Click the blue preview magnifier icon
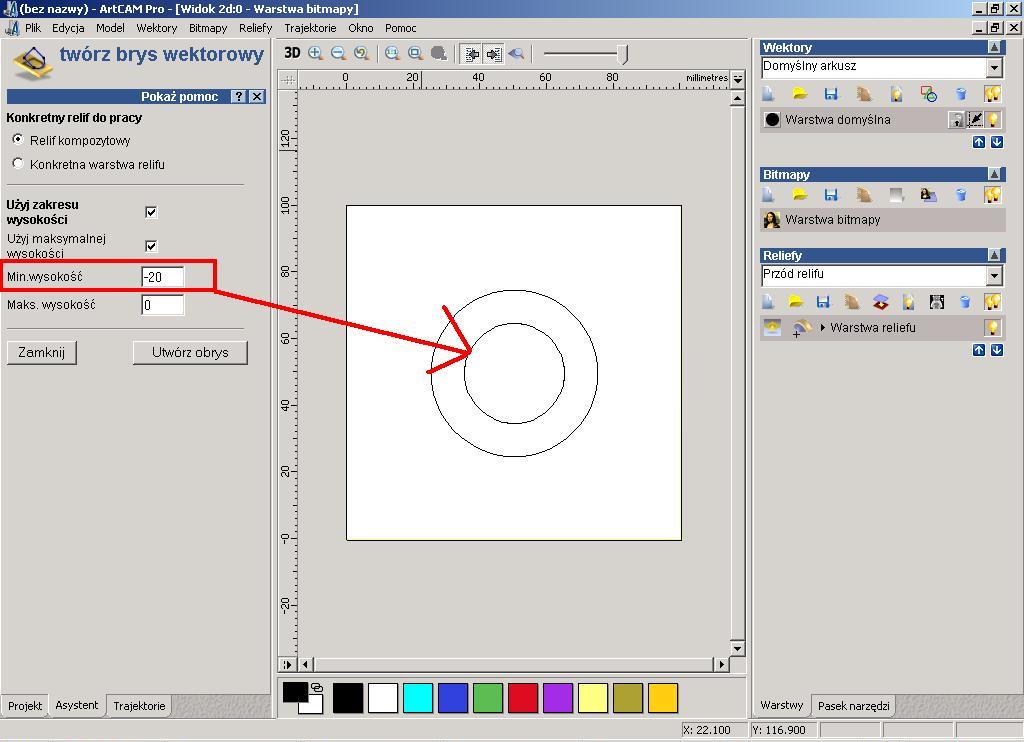 click(516, 54)
